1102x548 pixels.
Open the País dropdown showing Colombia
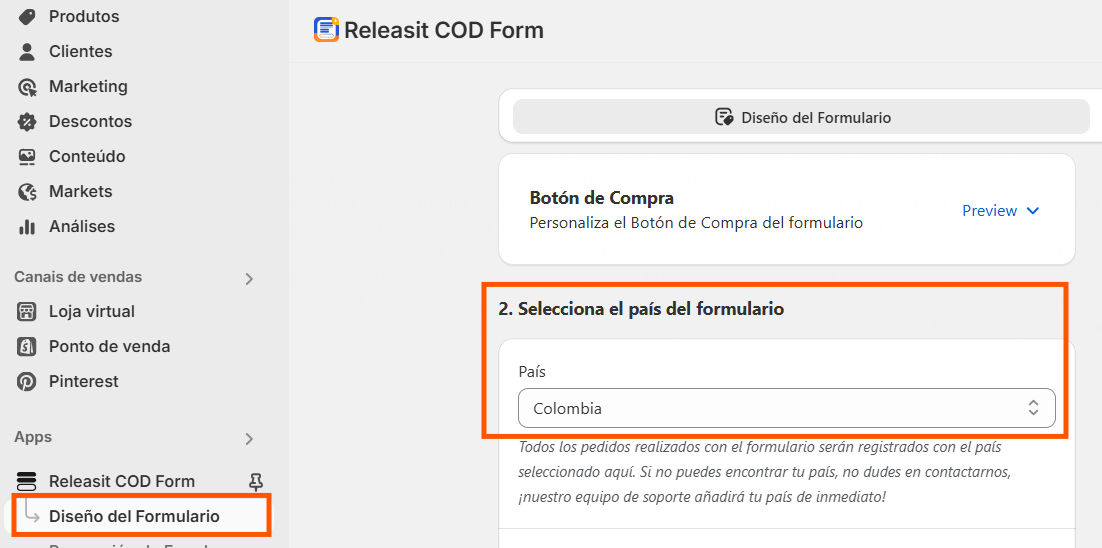tap(786, 408)
